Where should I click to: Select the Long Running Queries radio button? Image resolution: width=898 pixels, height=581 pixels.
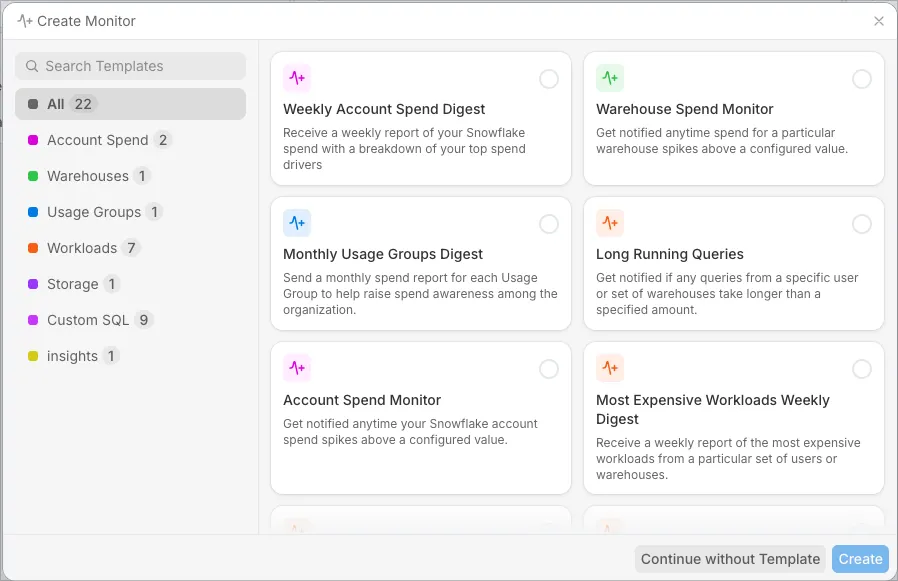pyautogui.click(x=861, y=224)
